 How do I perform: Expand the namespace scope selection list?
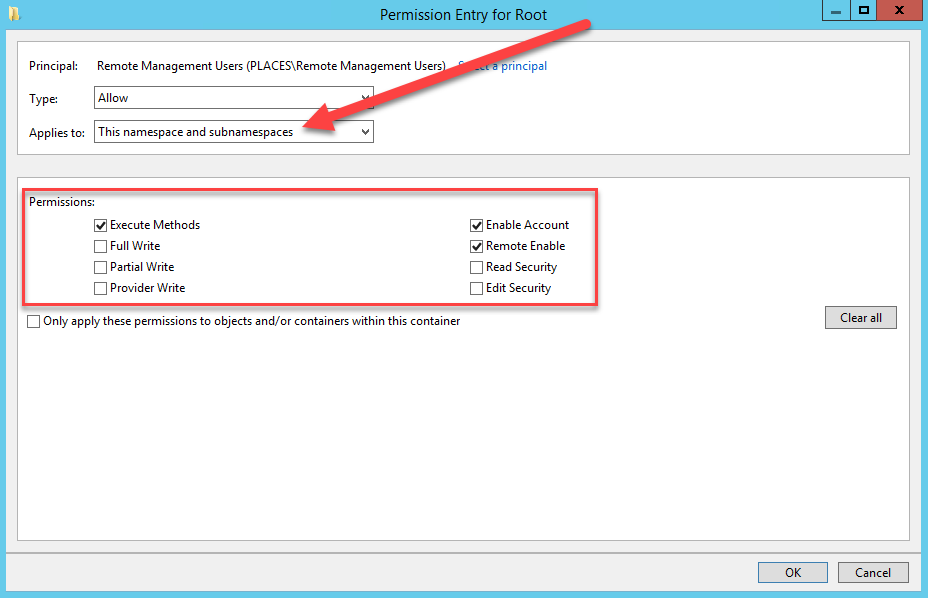[364, 131]
